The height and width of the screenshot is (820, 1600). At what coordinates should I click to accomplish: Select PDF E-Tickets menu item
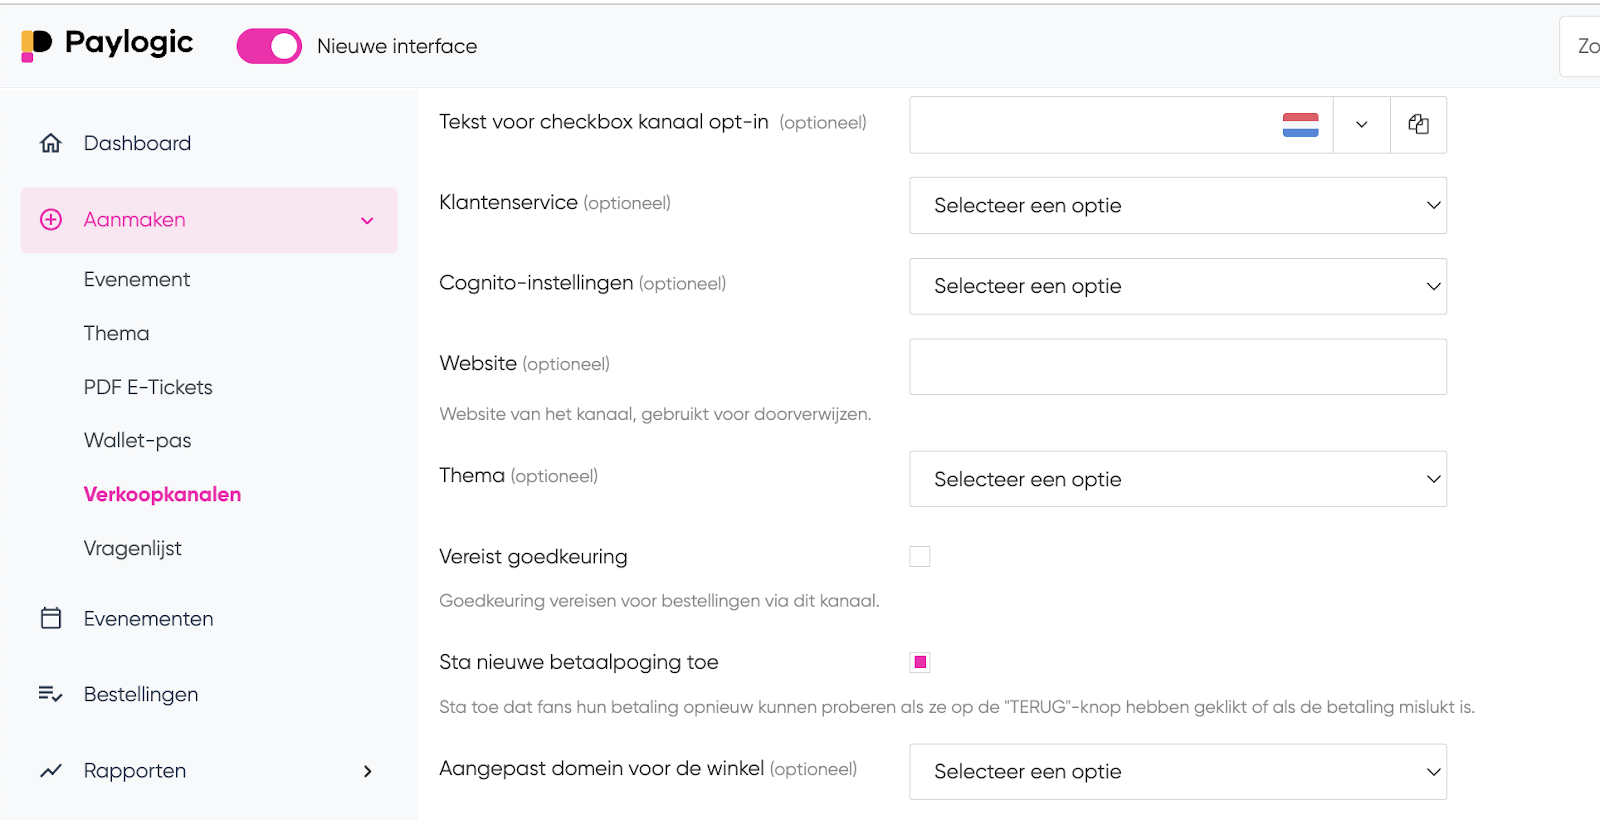pyautogui.click(x=148, y=387)
